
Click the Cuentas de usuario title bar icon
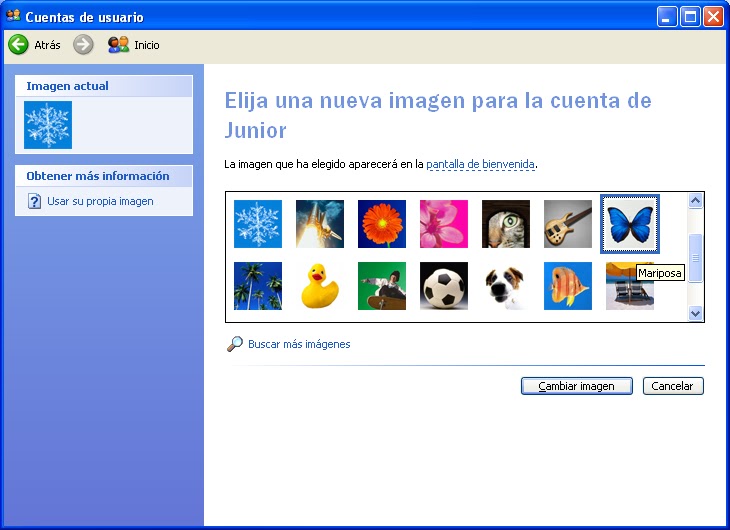(x=14, y=16)
